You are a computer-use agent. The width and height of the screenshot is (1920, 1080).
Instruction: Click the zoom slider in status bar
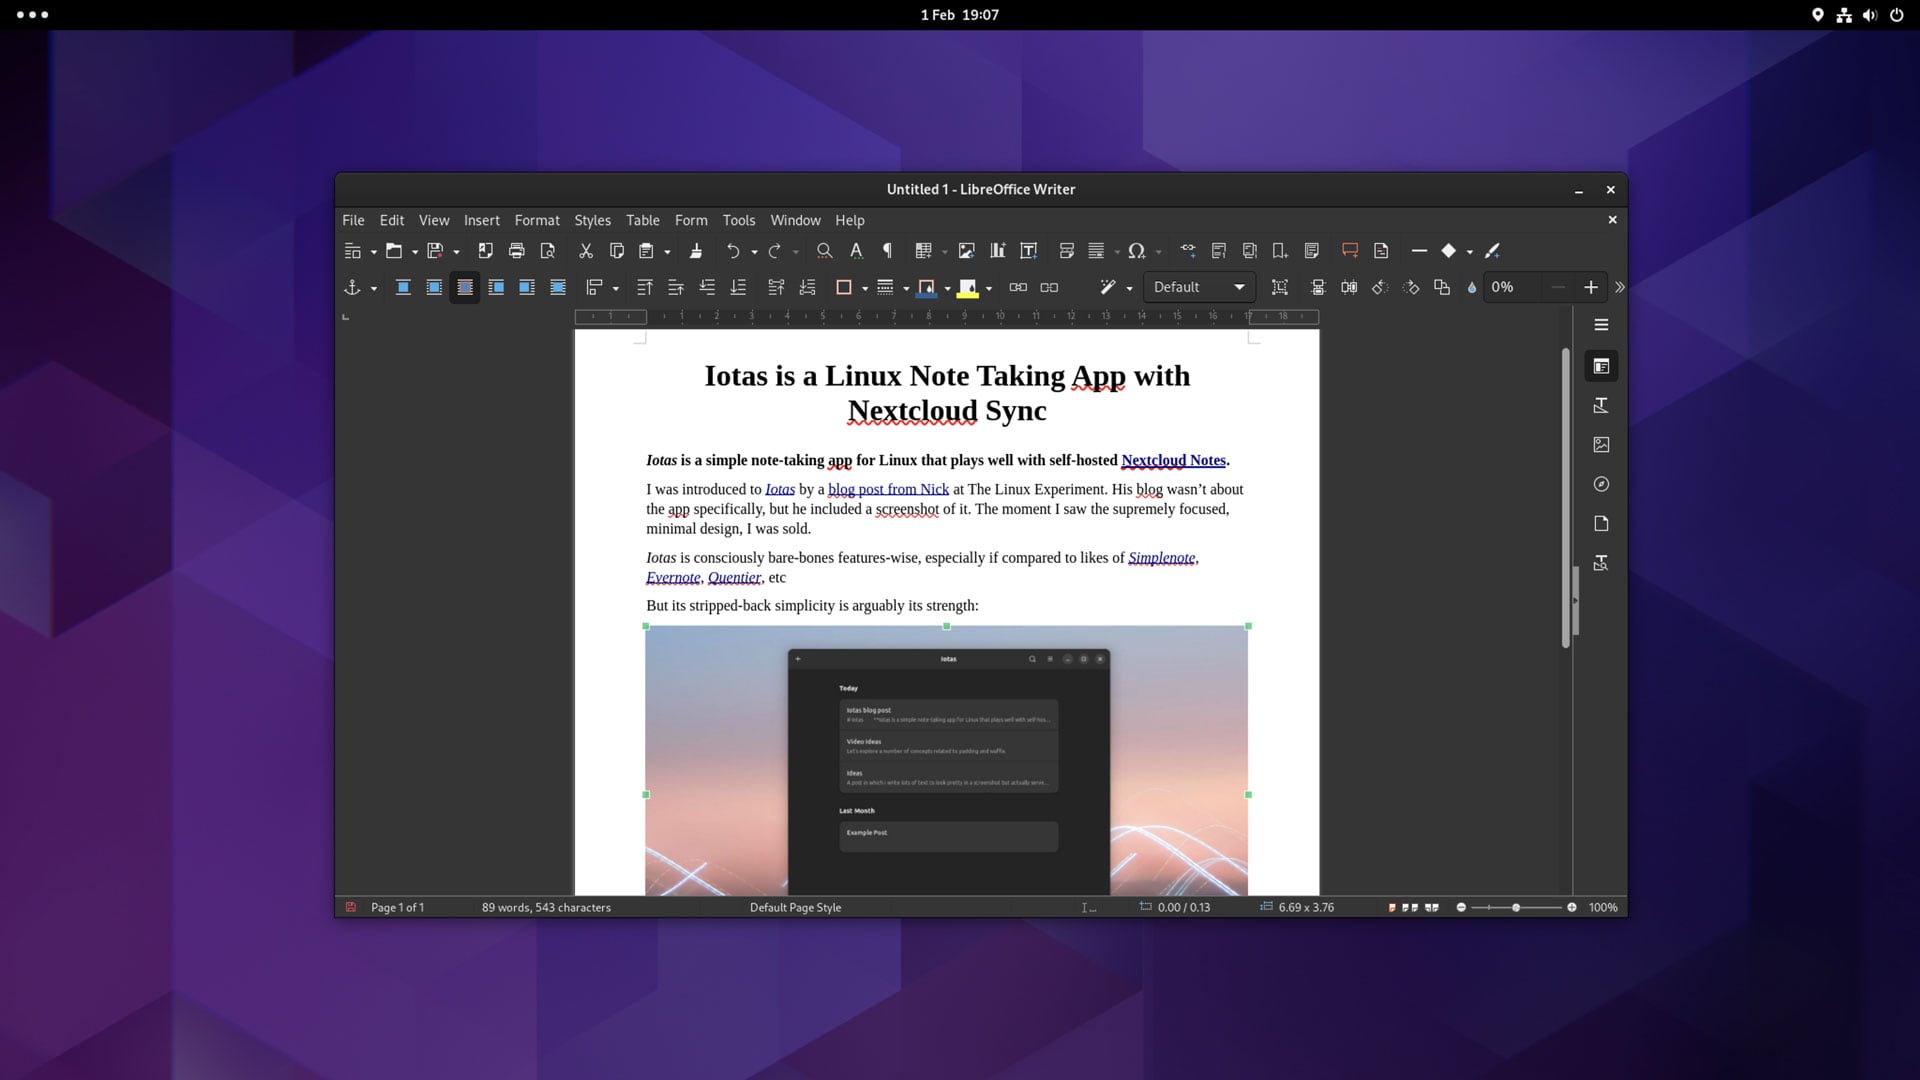(x=1516, y=908)
